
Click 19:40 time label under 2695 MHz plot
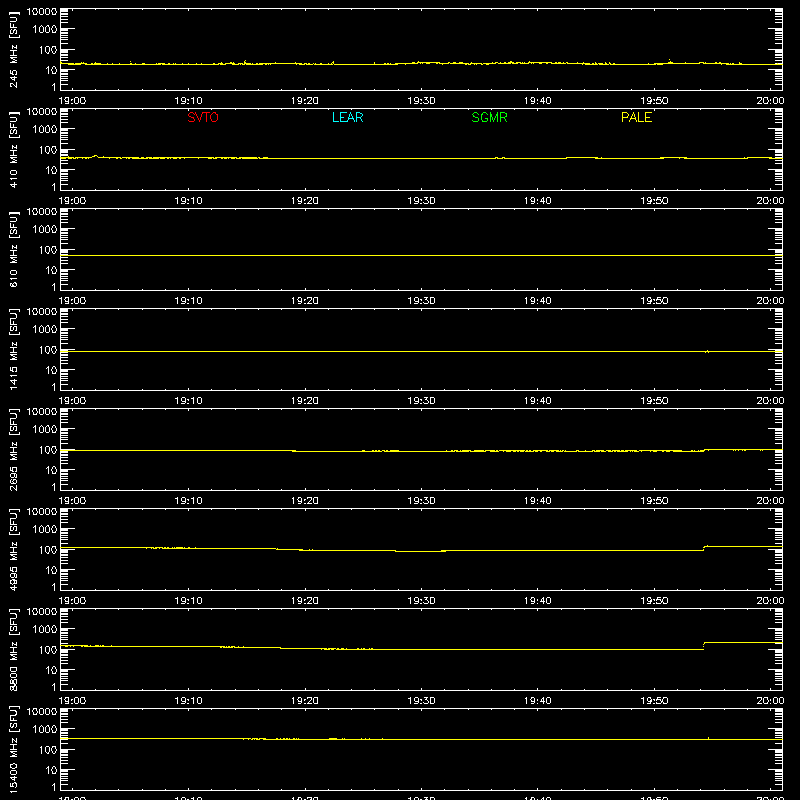click(538, 501)
